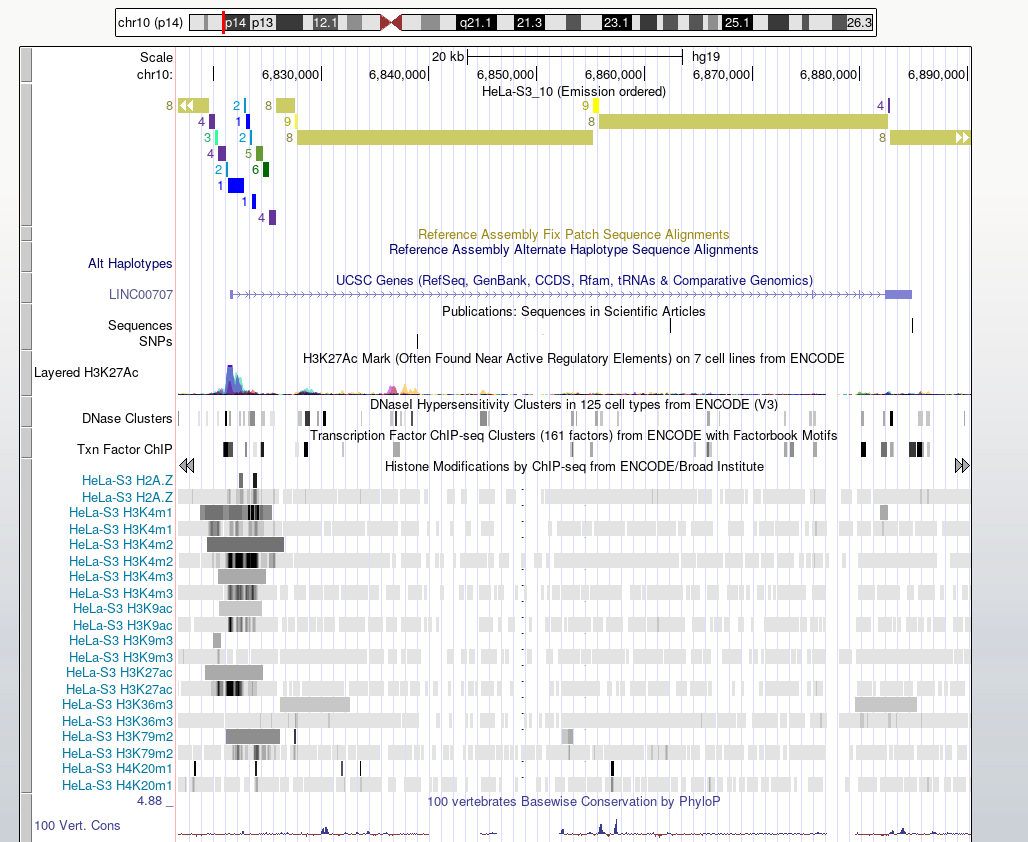
Task: Click the red position marker on chromosome ideogram
Action: (x=224, y=22)
